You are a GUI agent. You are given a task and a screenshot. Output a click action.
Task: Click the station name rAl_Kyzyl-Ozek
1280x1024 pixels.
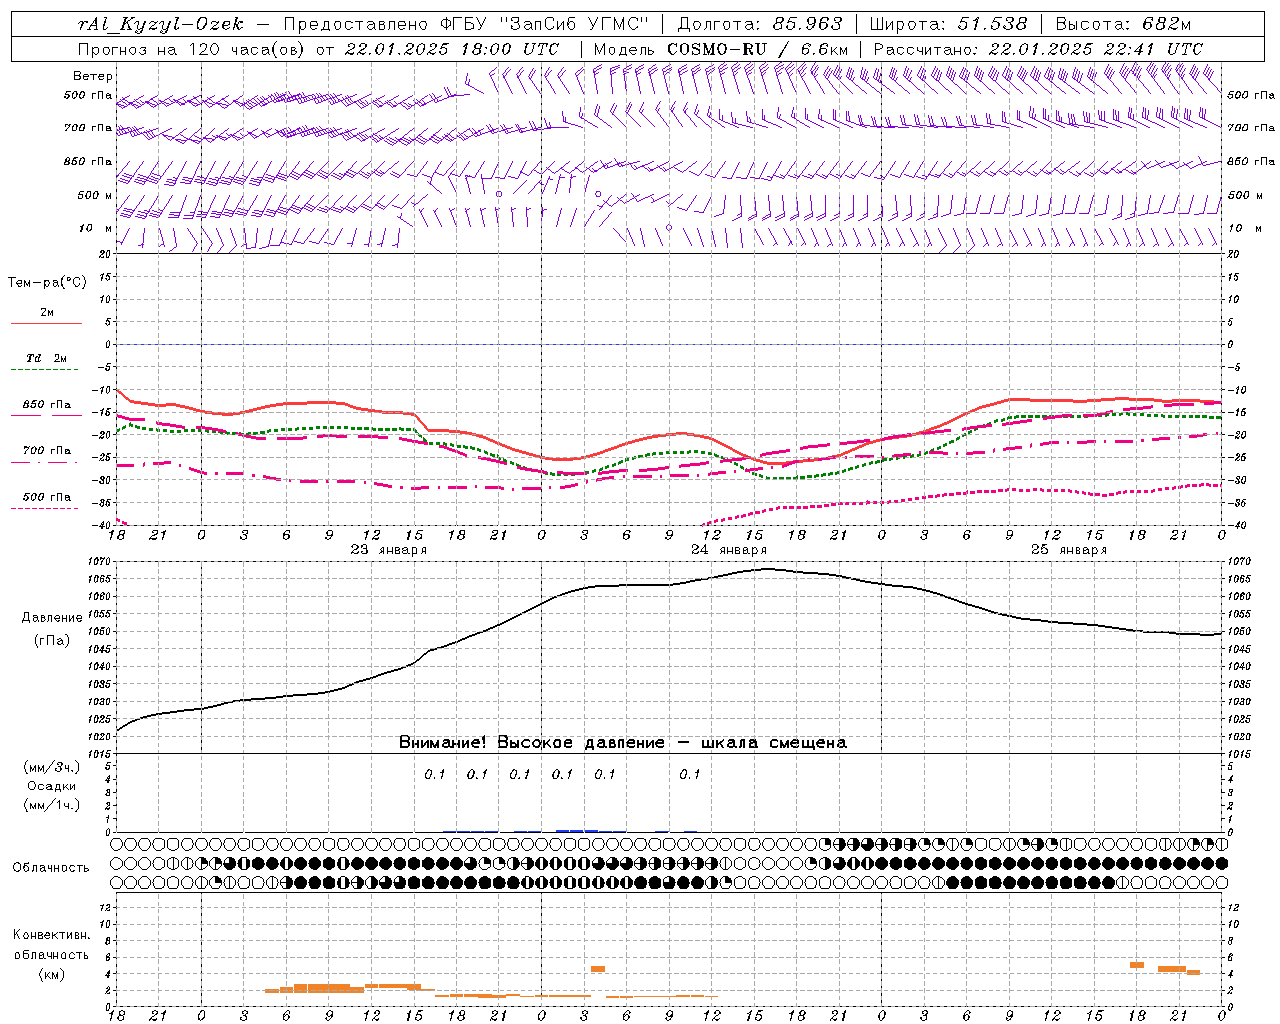[161, 24]
